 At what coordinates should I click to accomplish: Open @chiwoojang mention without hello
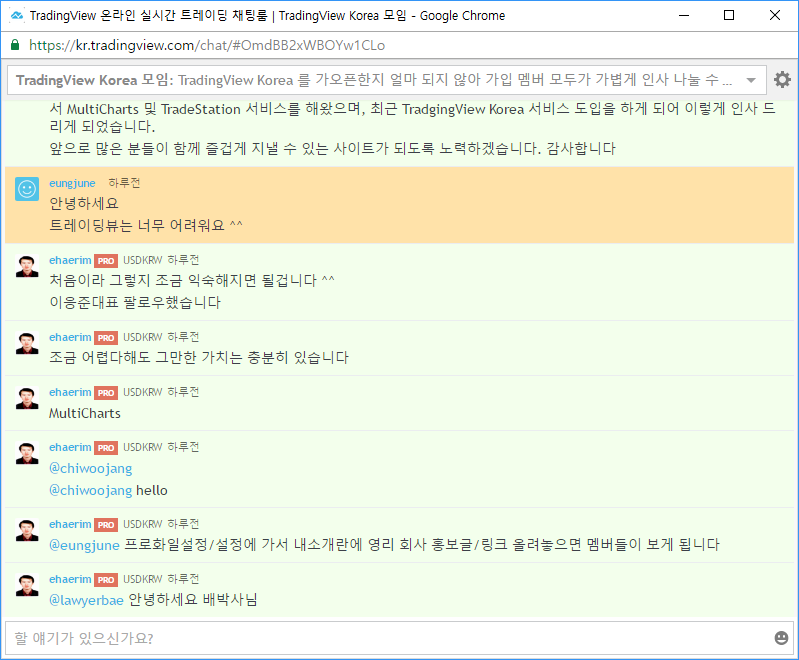pyautogui.click(x=91, y=468)
